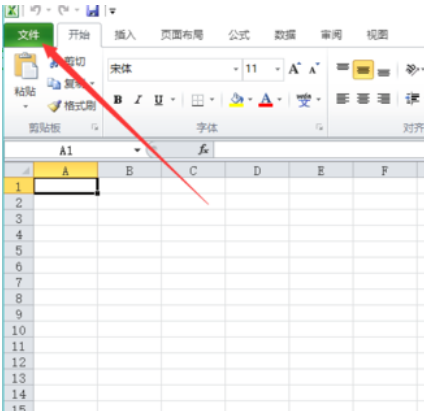The height and width of the screenshot is (411, 424).
Task: Select column E header
Action: [321, 170]
